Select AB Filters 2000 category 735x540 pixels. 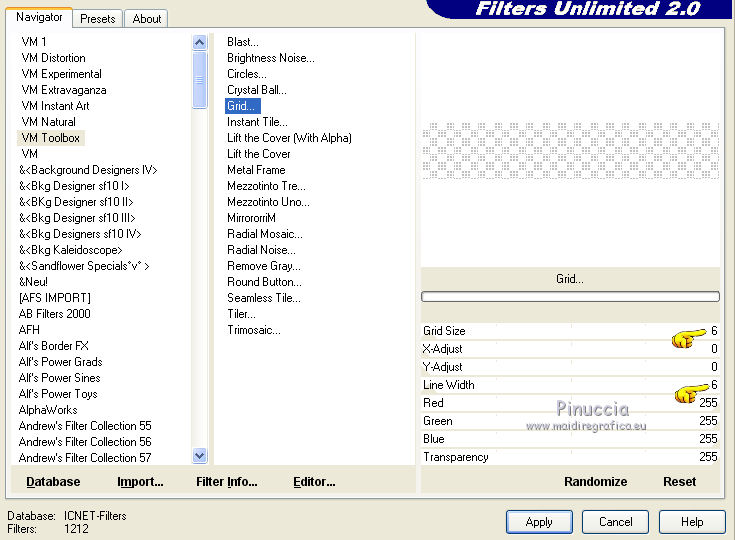click(x=54, y=314)
